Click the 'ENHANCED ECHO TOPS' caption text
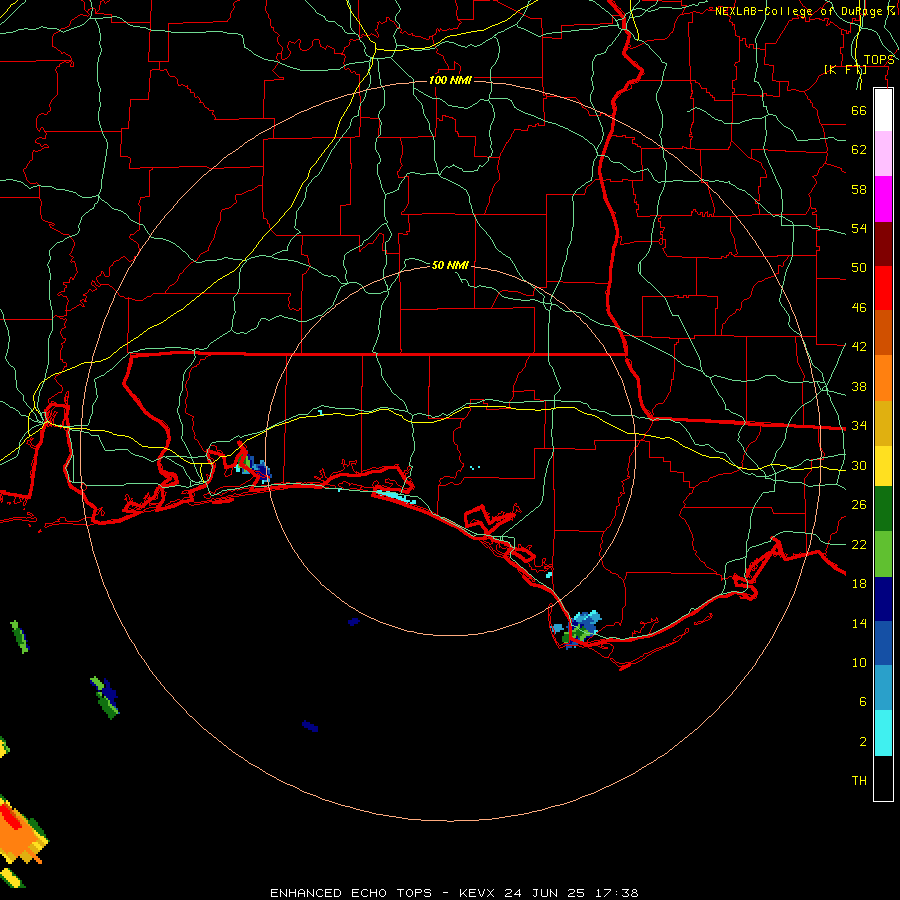Viewport: 900px width, 900px height. (x=351, y=893)
